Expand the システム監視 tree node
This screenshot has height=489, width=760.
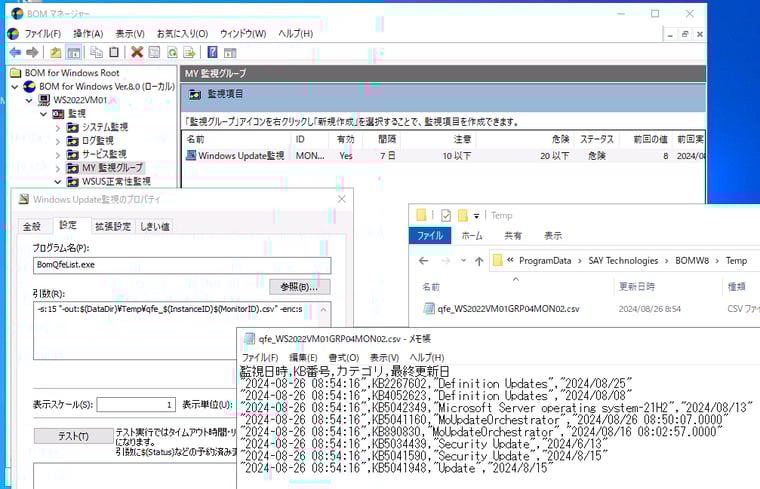(58, 128)
